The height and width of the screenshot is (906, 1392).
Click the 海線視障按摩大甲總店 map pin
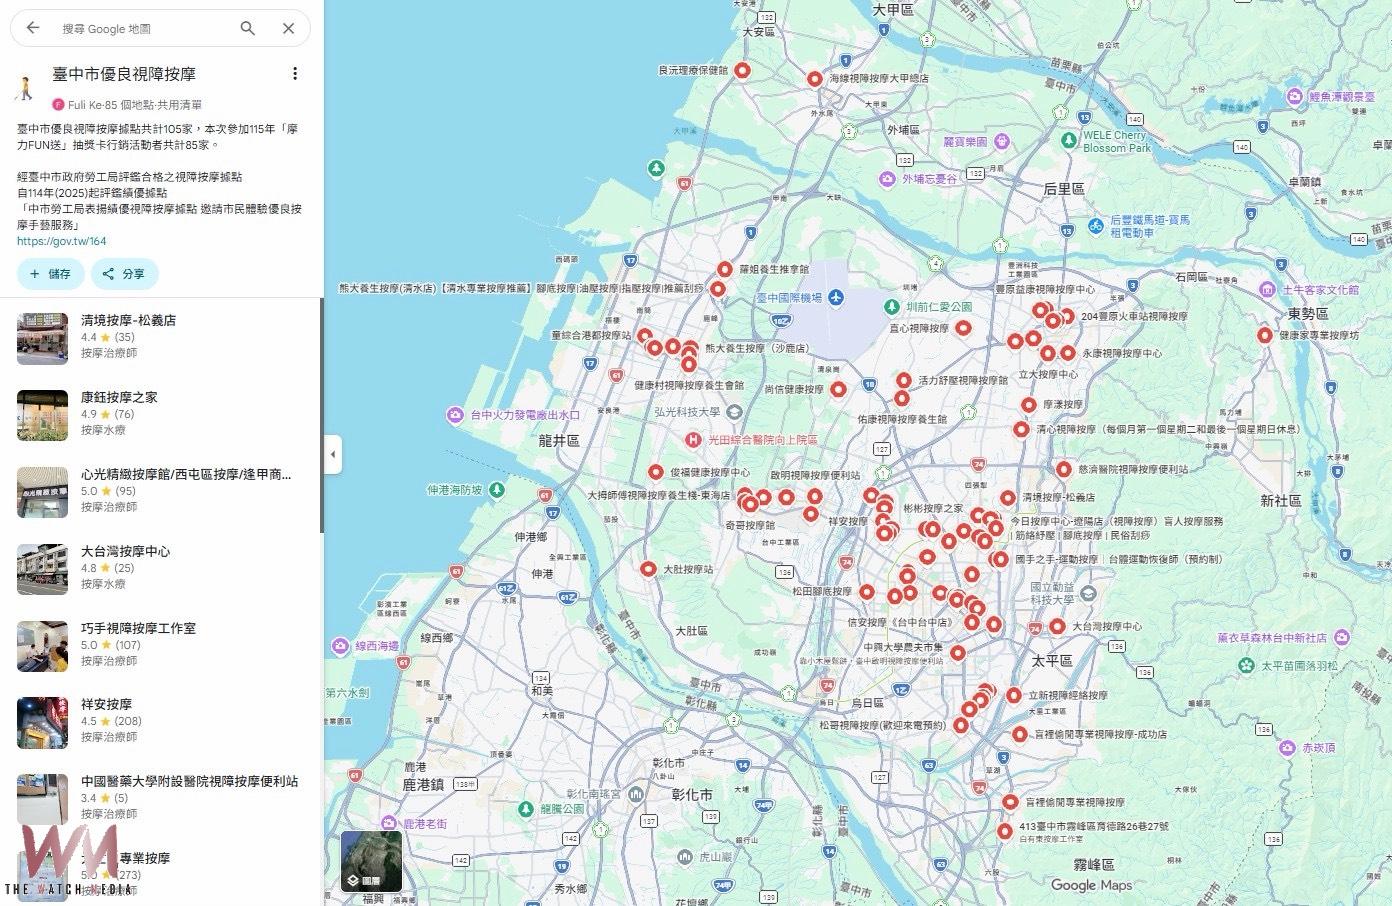[815, 78]
